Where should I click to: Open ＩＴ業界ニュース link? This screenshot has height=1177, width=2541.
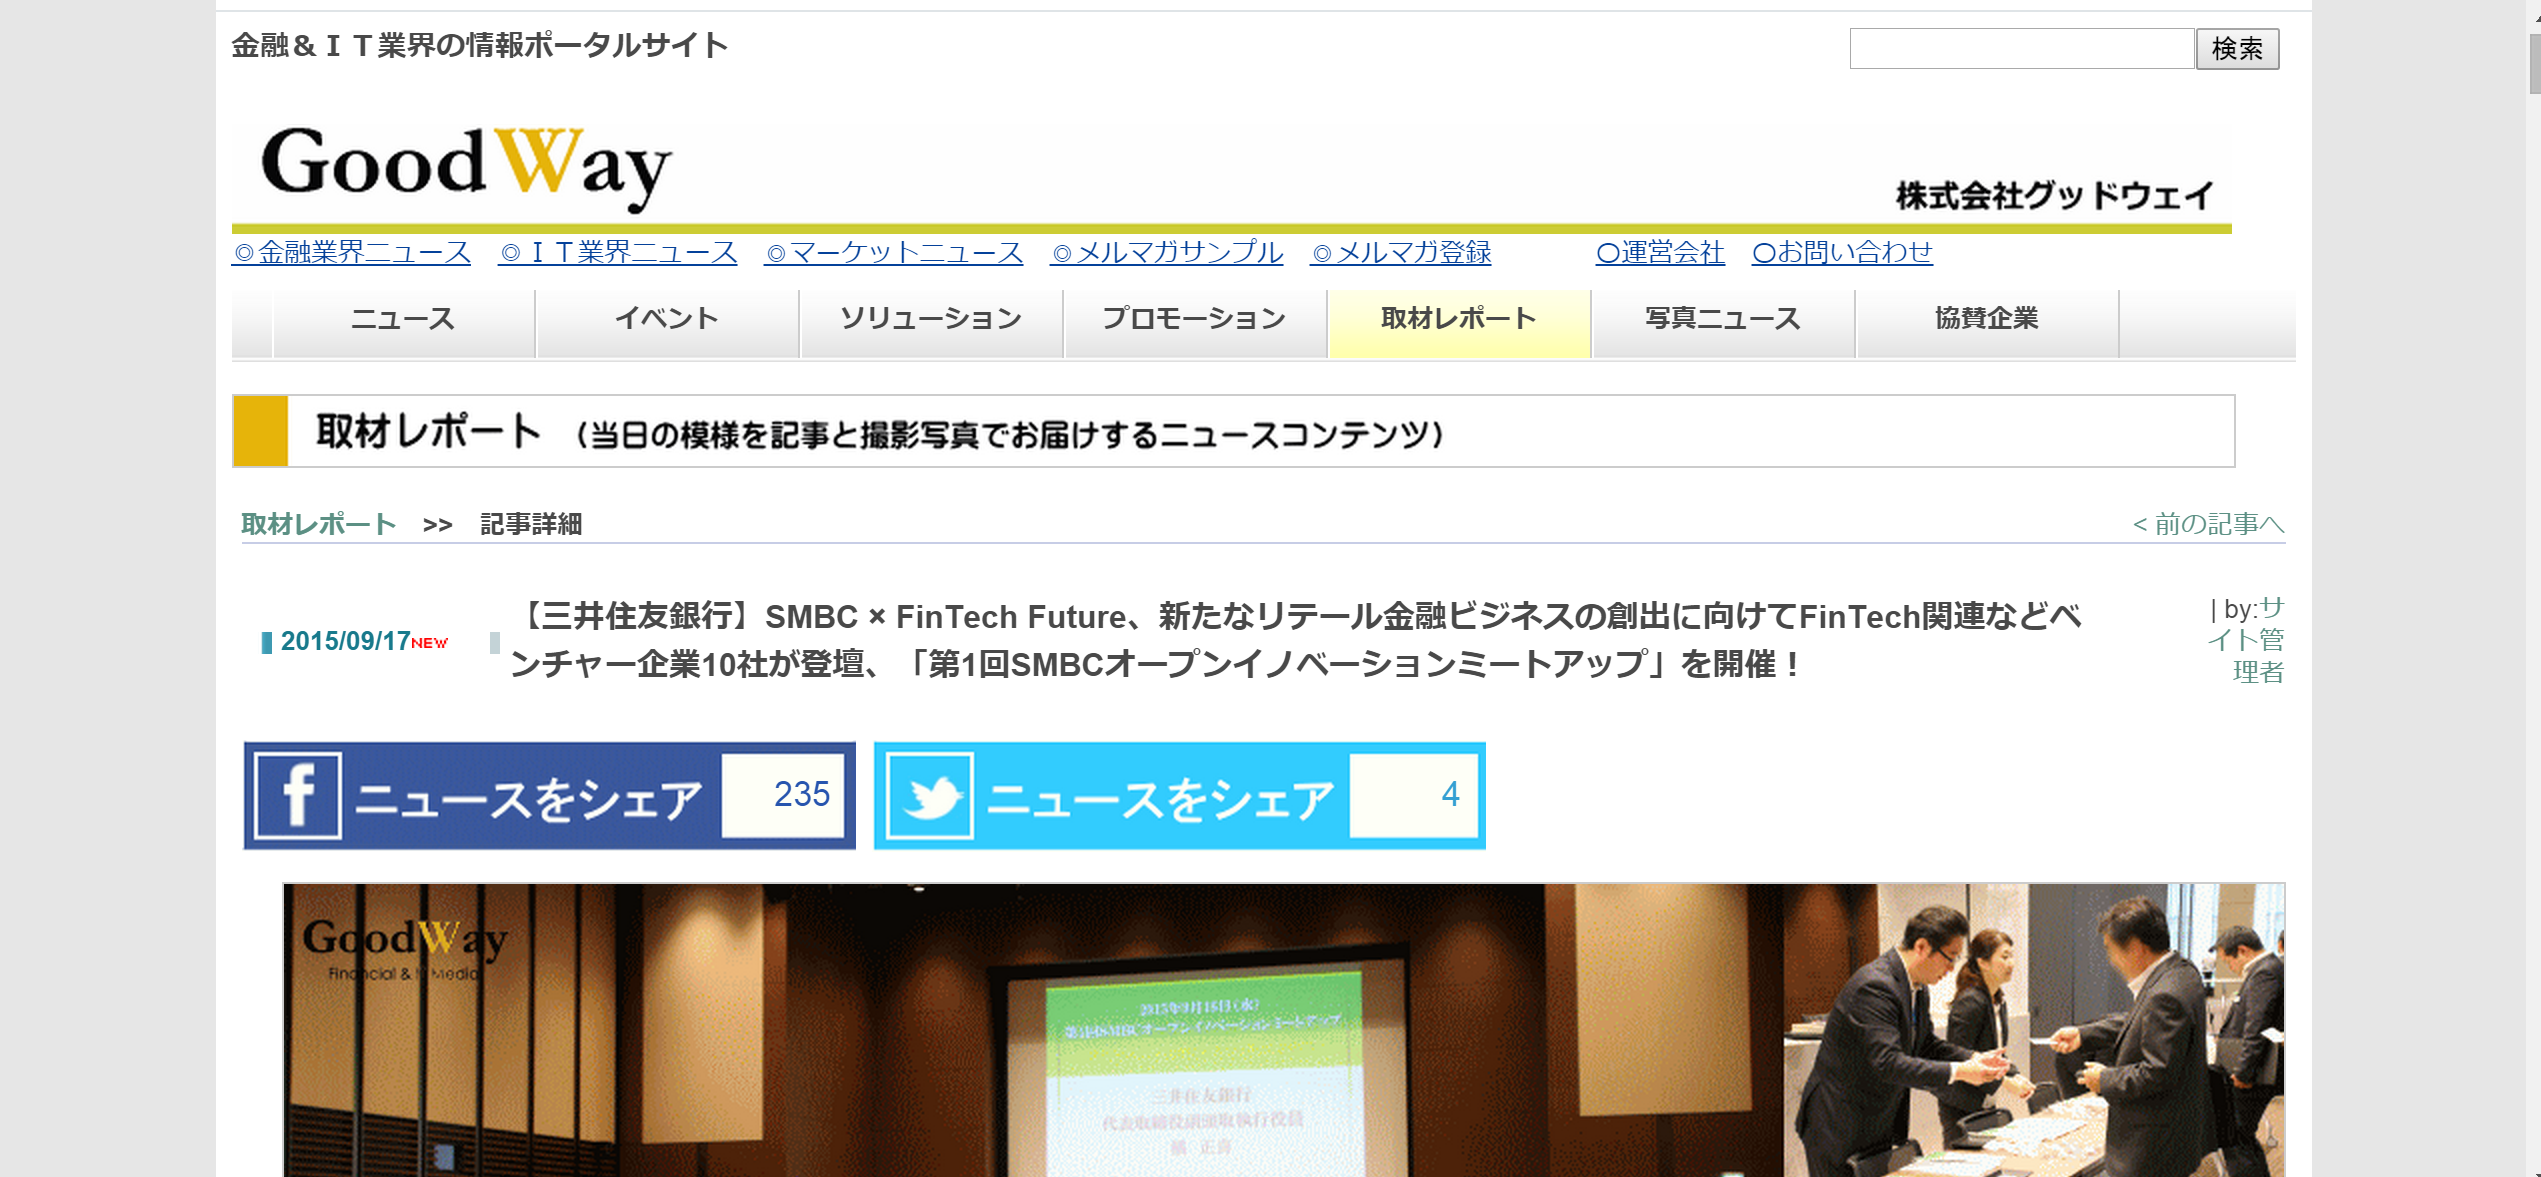point(618,252)
